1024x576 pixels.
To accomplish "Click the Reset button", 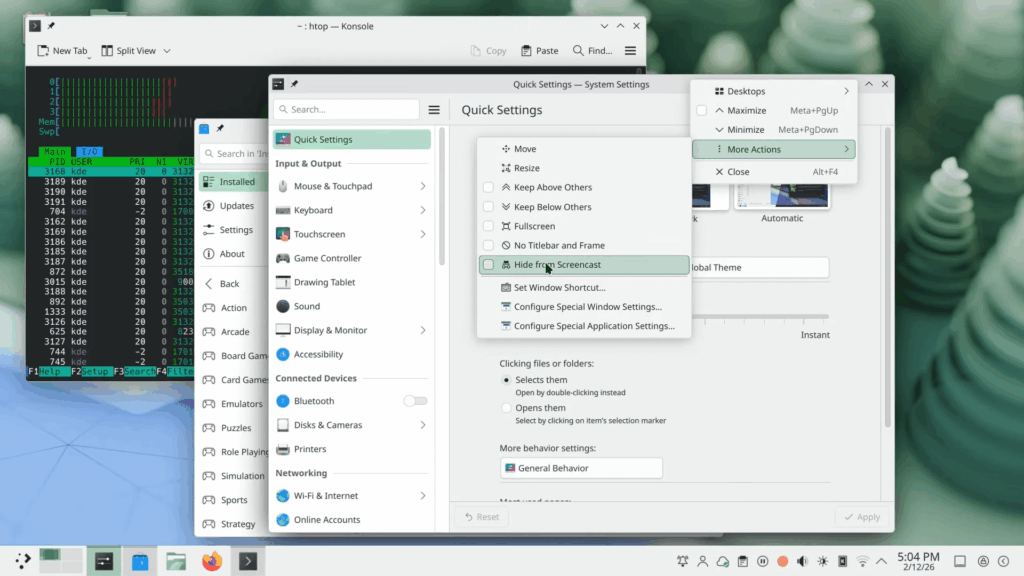I will click(482, 517).
